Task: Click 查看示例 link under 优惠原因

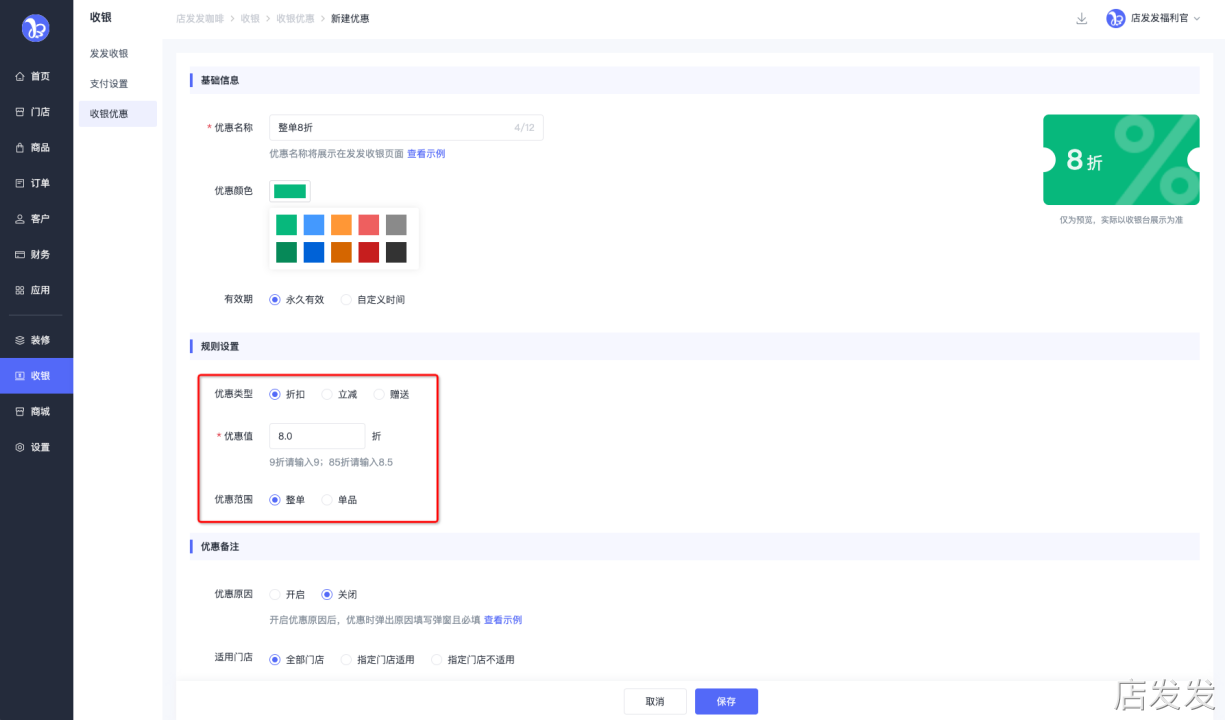Action: pos(503,620)
